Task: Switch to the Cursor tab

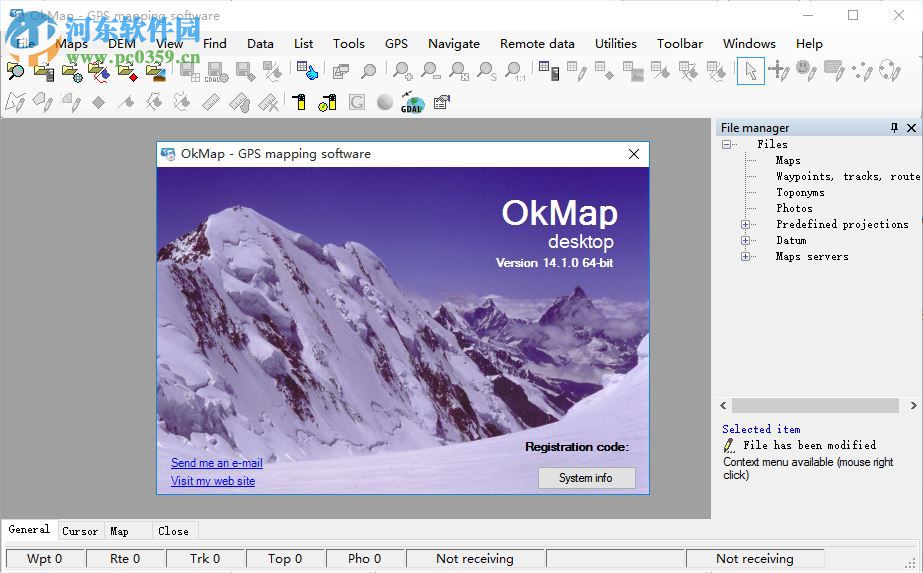Action: click(x=80, y=531)
